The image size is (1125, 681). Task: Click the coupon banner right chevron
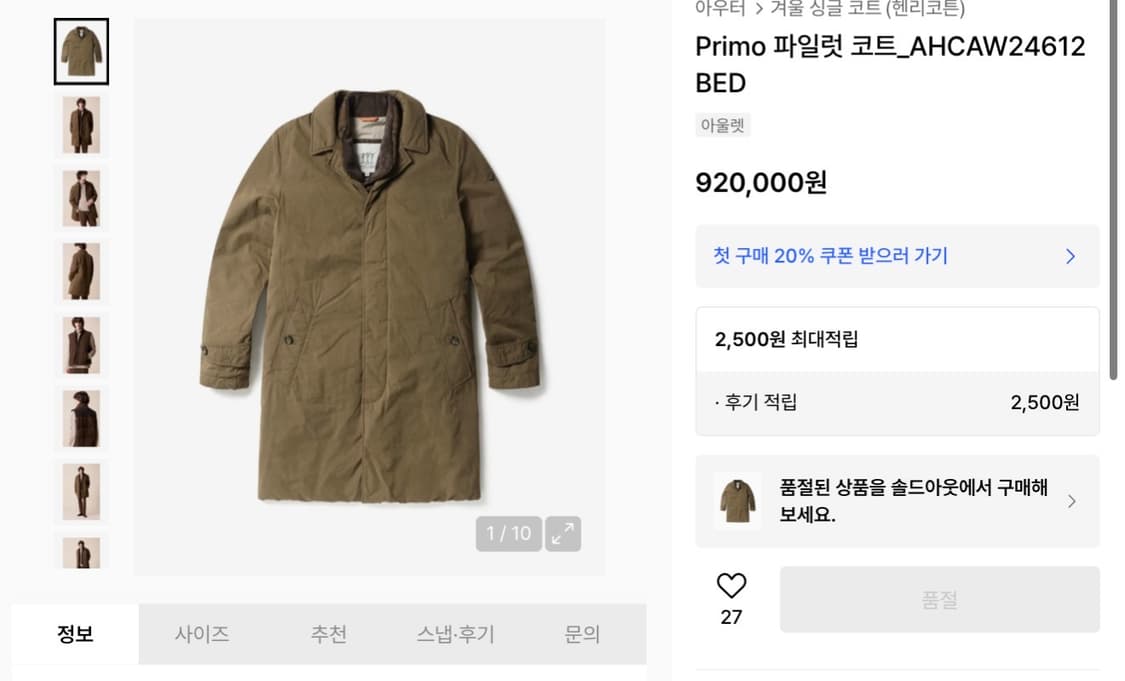click(x=1070, y=256)
